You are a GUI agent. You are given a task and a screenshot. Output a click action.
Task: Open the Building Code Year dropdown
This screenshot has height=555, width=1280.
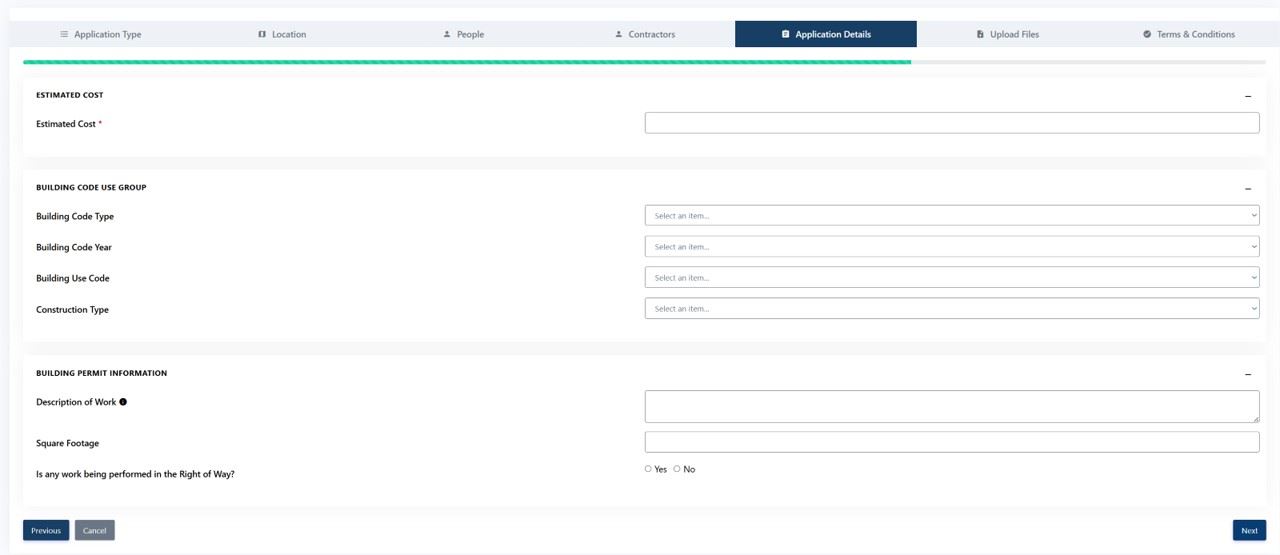(x=951, y=247)
